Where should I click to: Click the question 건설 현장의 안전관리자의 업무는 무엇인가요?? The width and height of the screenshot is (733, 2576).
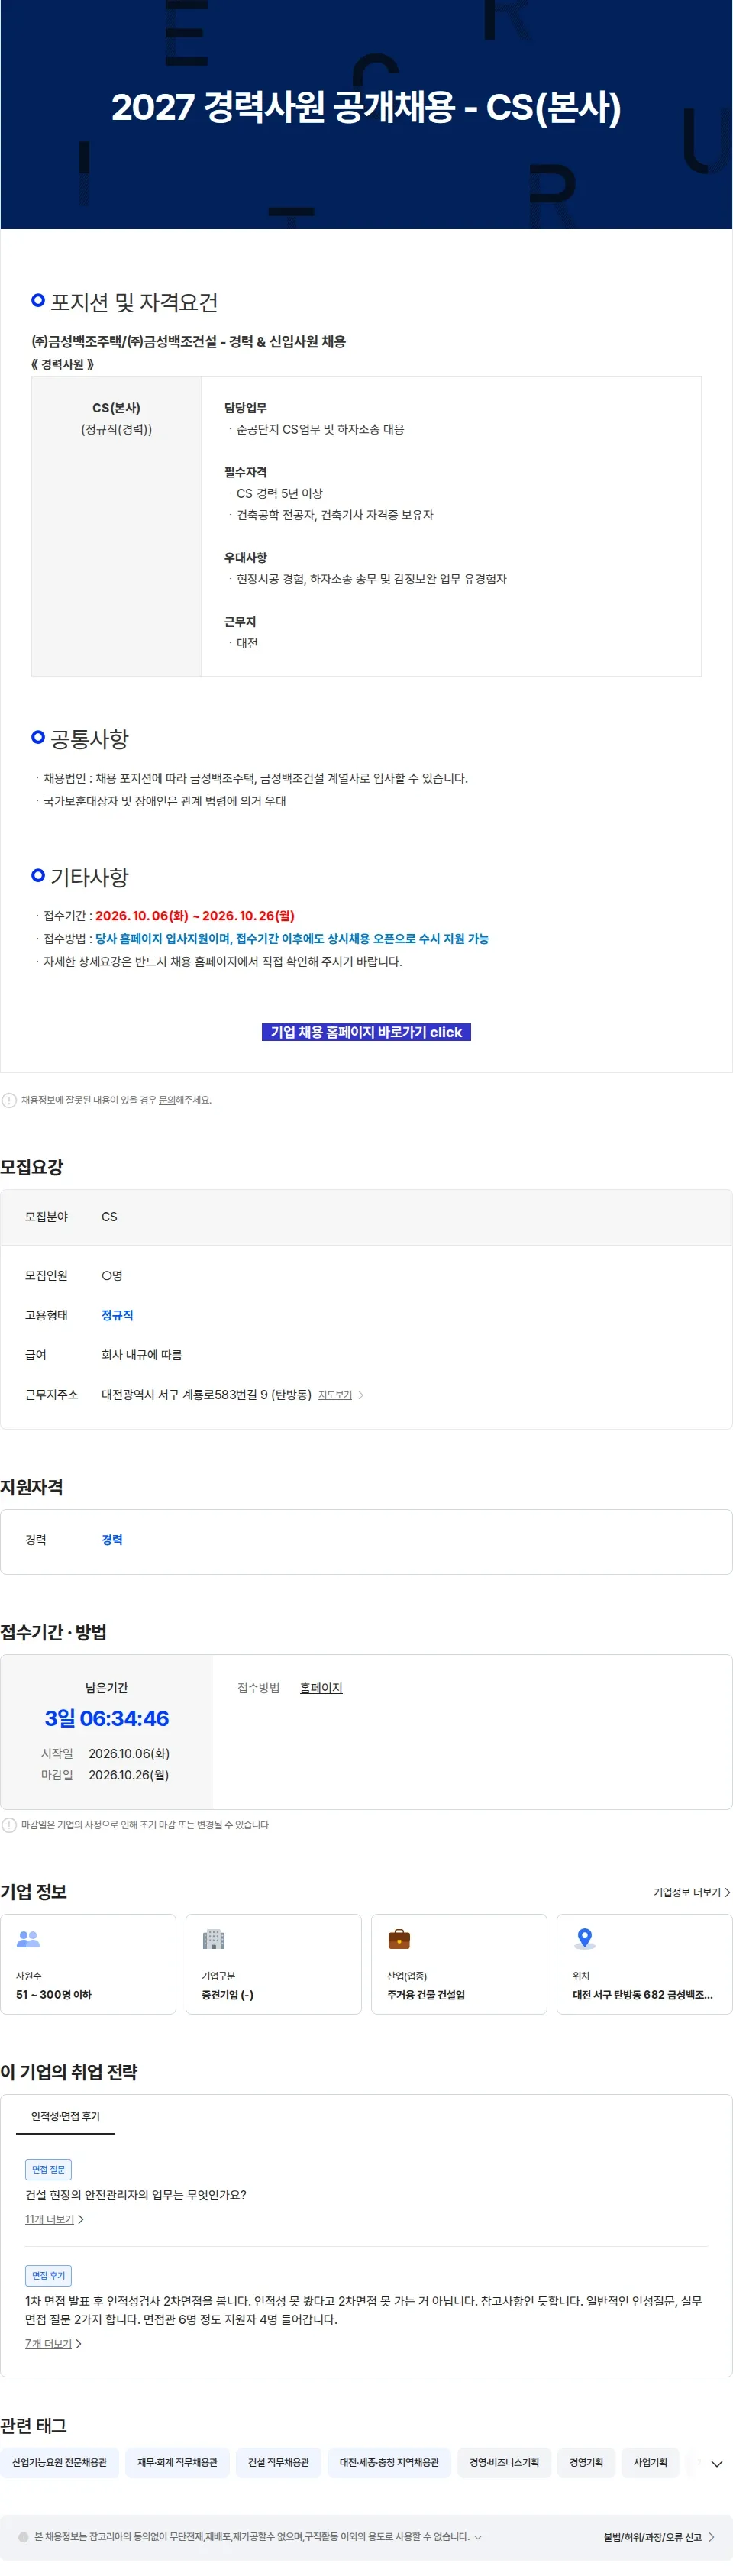pyautogui.click(x=136, y=2194)
